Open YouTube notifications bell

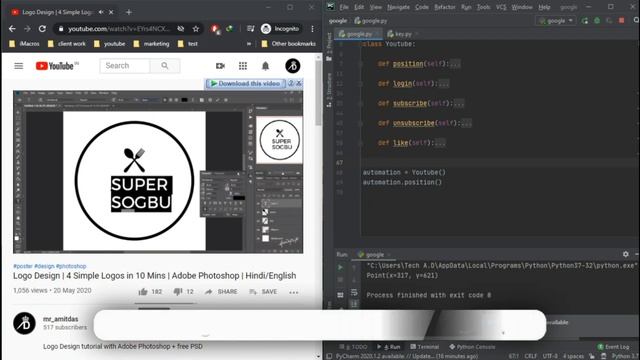265,66
